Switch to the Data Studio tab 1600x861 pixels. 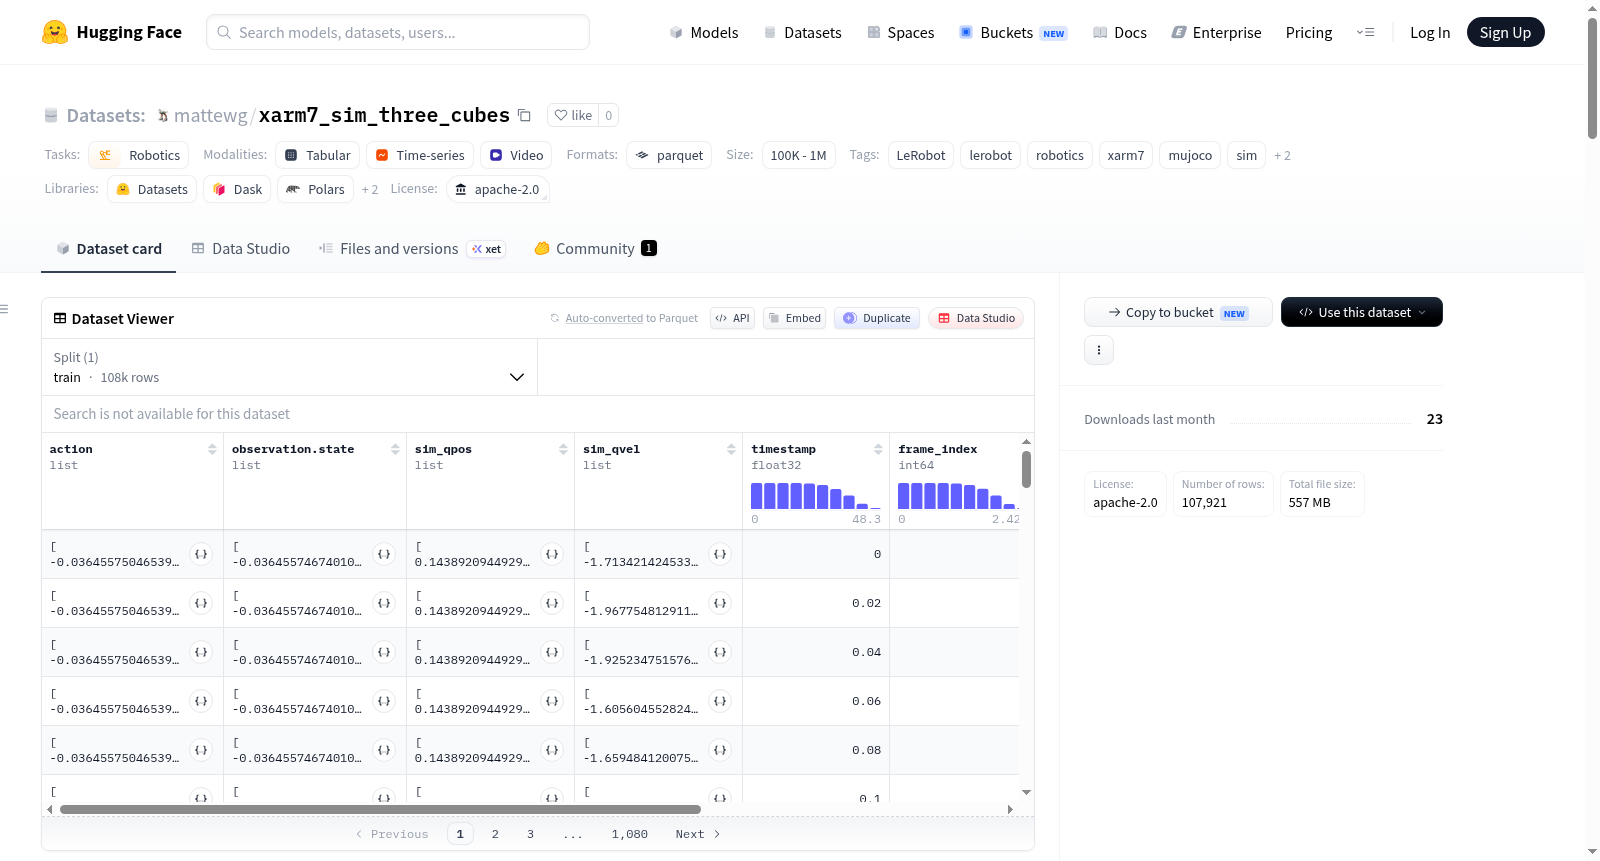click(x=241, y=249)
